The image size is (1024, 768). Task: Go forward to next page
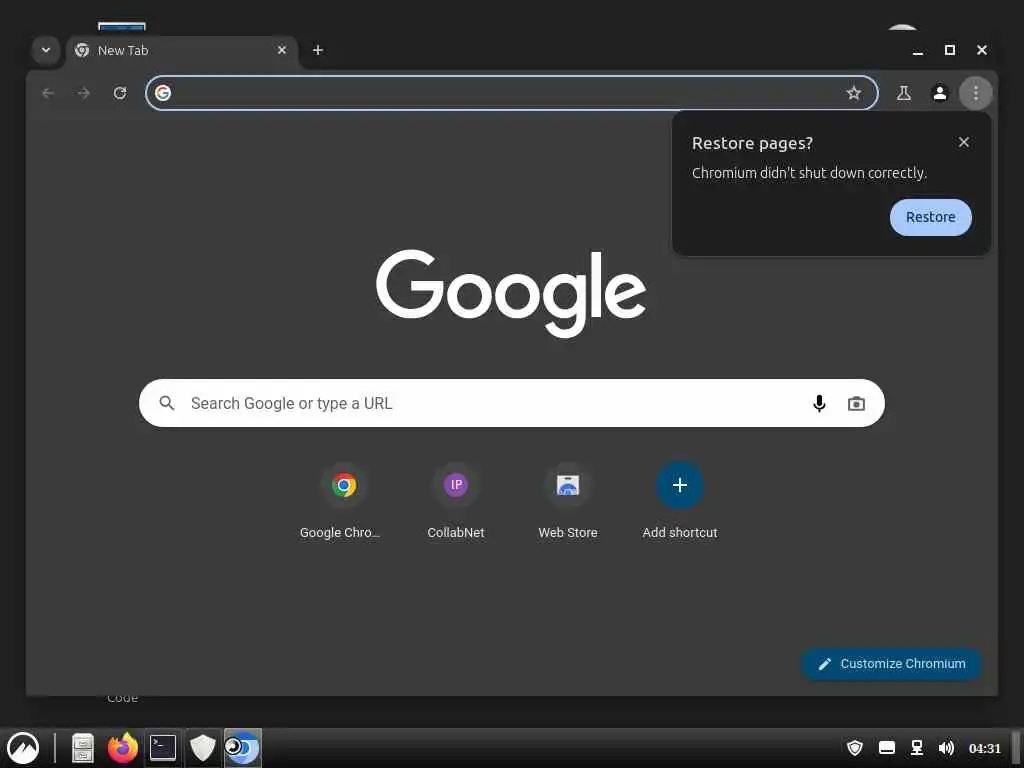tap(84, 93)
